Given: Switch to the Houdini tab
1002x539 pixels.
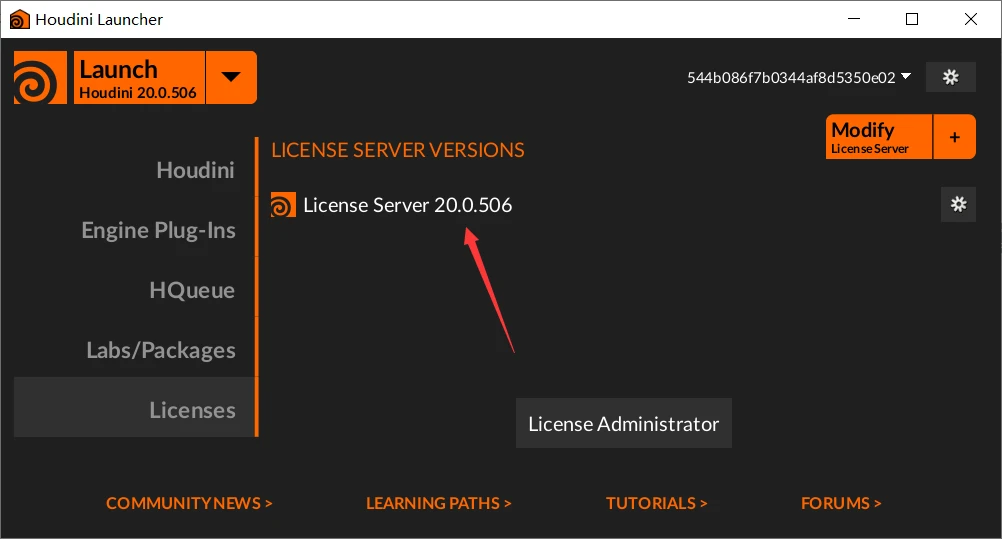Looking at the screenshot, I should pyautogui.click(x=195, y=171).
